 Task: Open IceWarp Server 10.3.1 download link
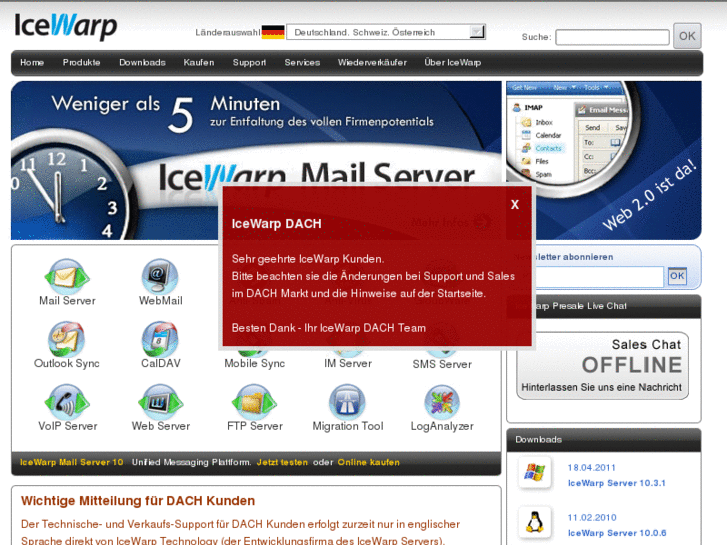pyautogui.click(x=617, y=483)
